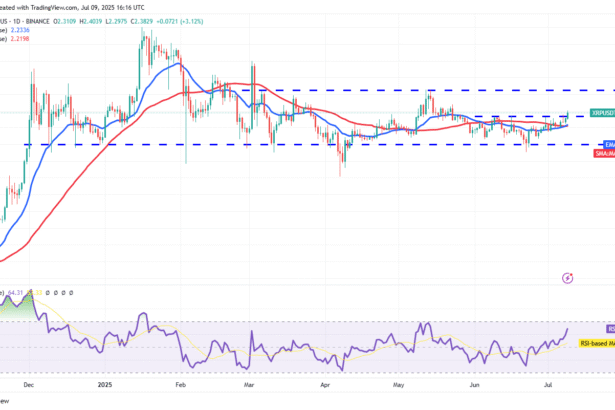This screenshot has width=615, height=410.
Task: Click the XRPUSDT price label on the price axis
Action: pos(601,115)
